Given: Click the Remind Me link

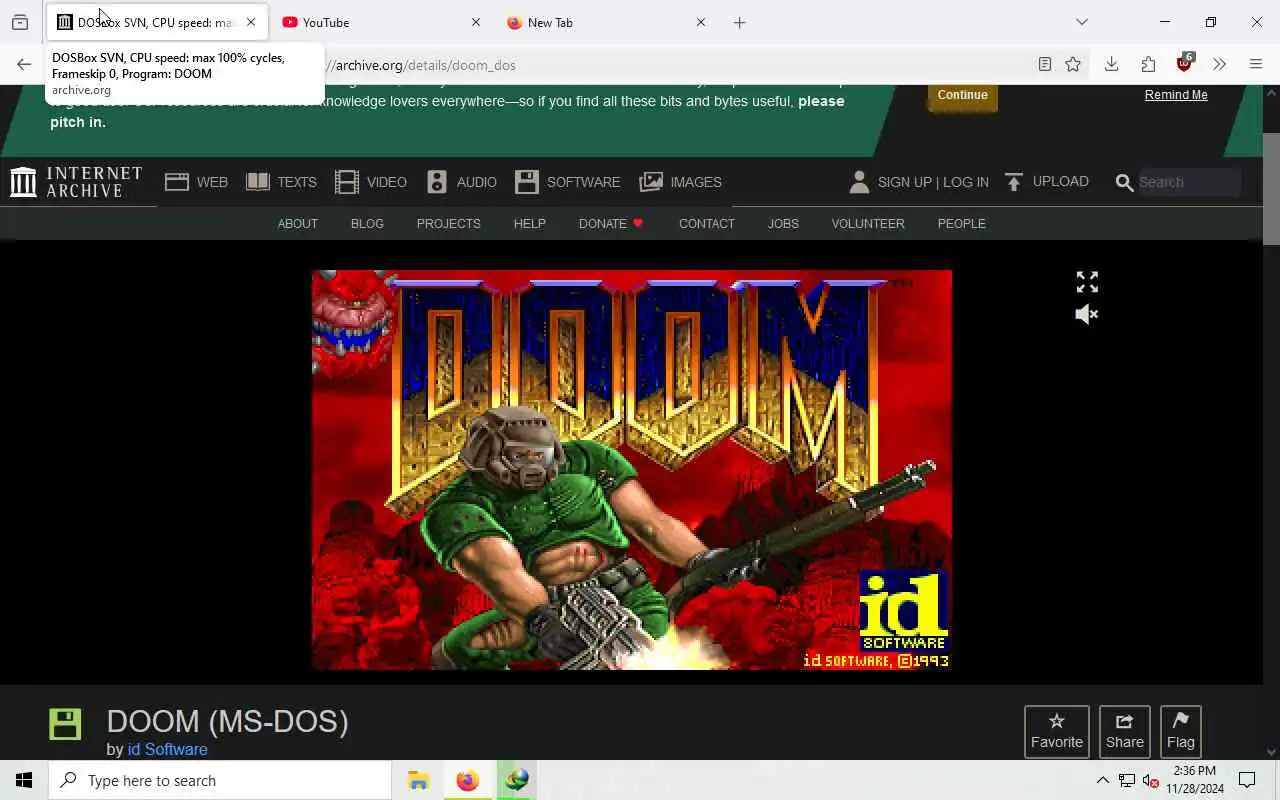Looking at the screenshot, I should pyautogui.click(x=1176, y=95).
